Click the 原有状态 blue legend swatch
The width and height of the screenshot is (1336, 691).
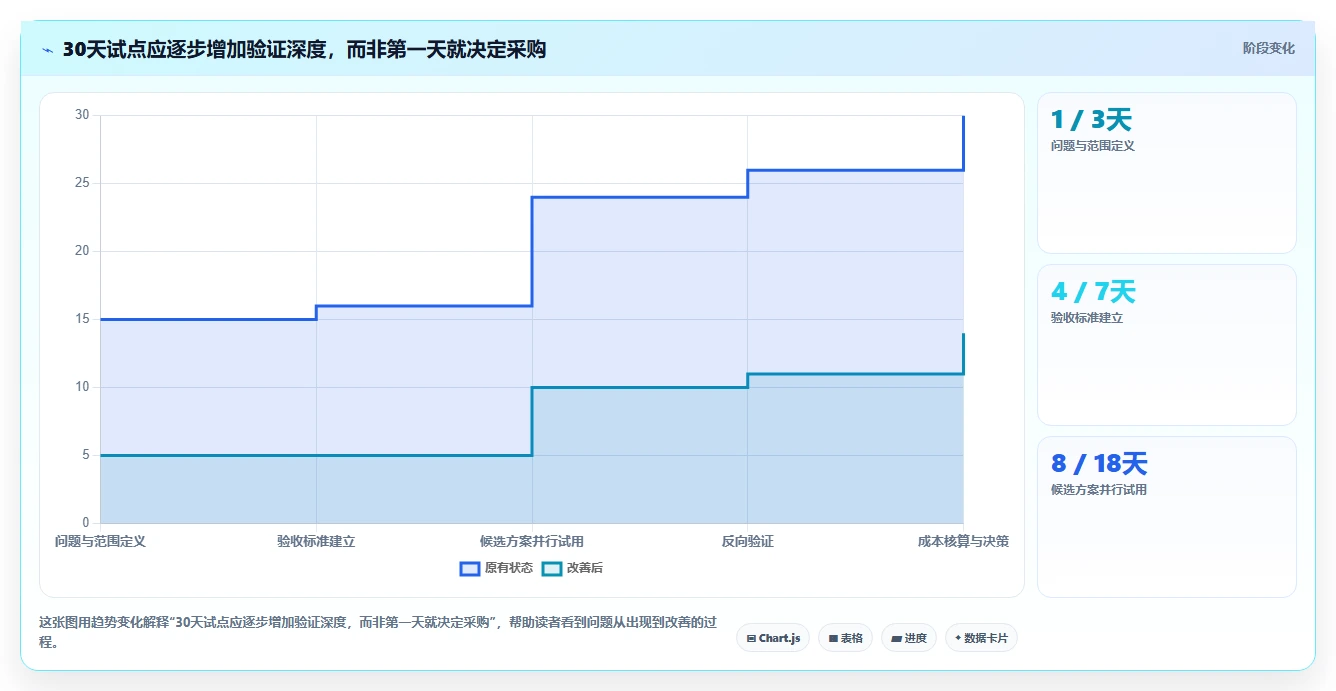click(470, 568)
